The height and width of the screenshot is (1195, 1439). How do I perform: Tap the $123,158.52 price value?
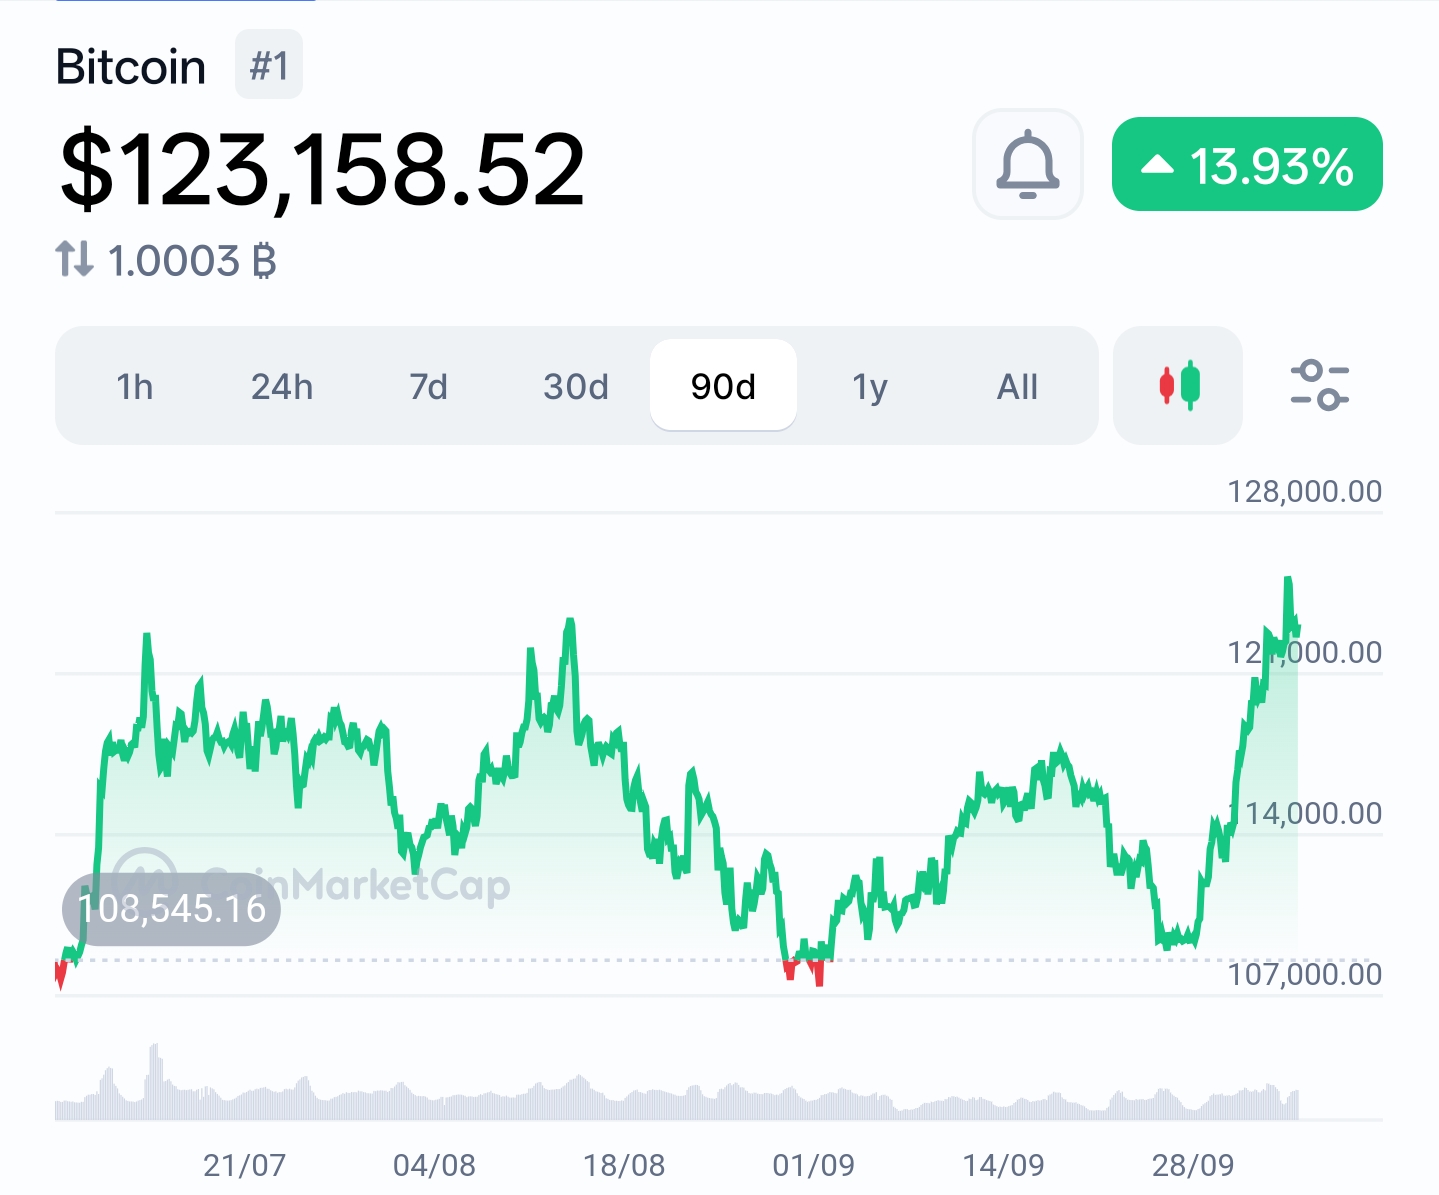[322, 170]
